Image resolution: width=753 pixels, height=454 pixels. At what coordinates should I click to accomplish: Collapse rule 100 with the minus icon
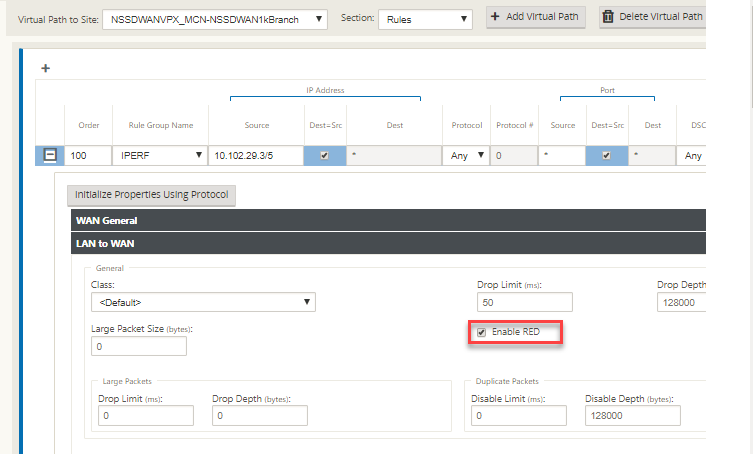click(50, 155)
